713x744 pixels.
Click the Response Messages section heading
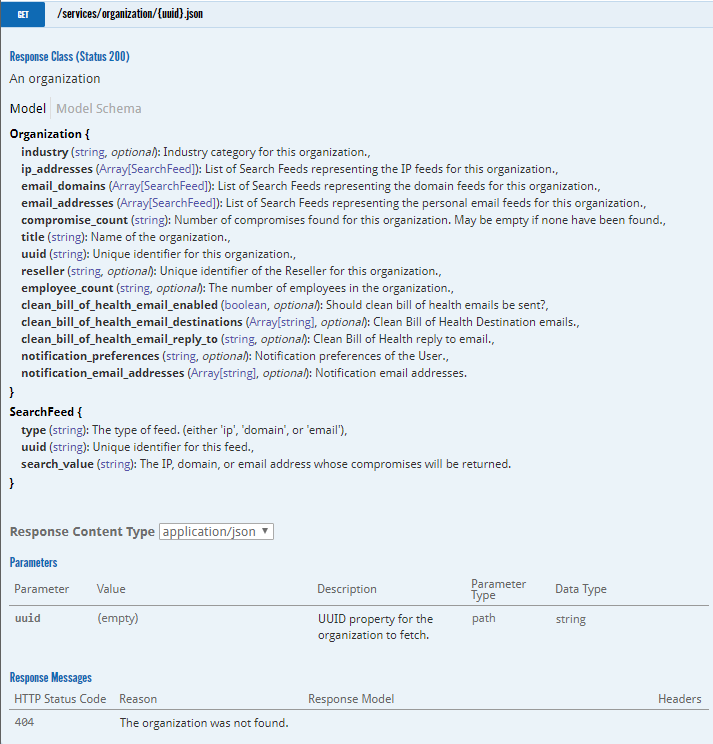tap(50, 677)
